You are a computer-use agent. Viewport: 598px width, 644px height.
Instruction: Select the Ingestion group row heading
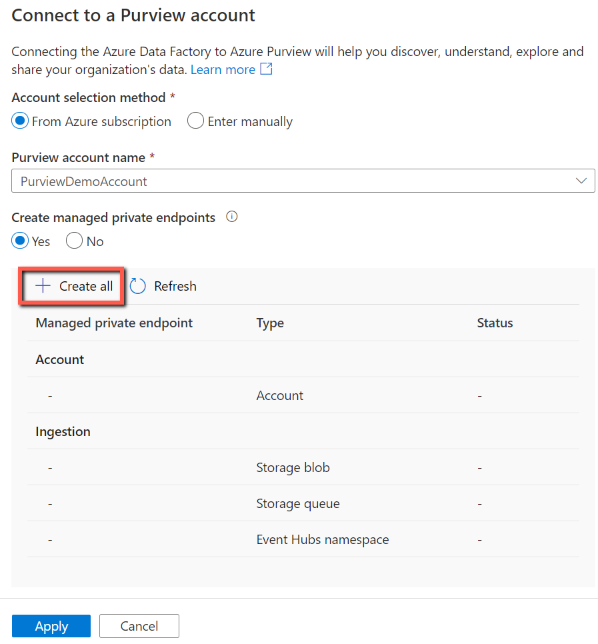tap(63, 432)
